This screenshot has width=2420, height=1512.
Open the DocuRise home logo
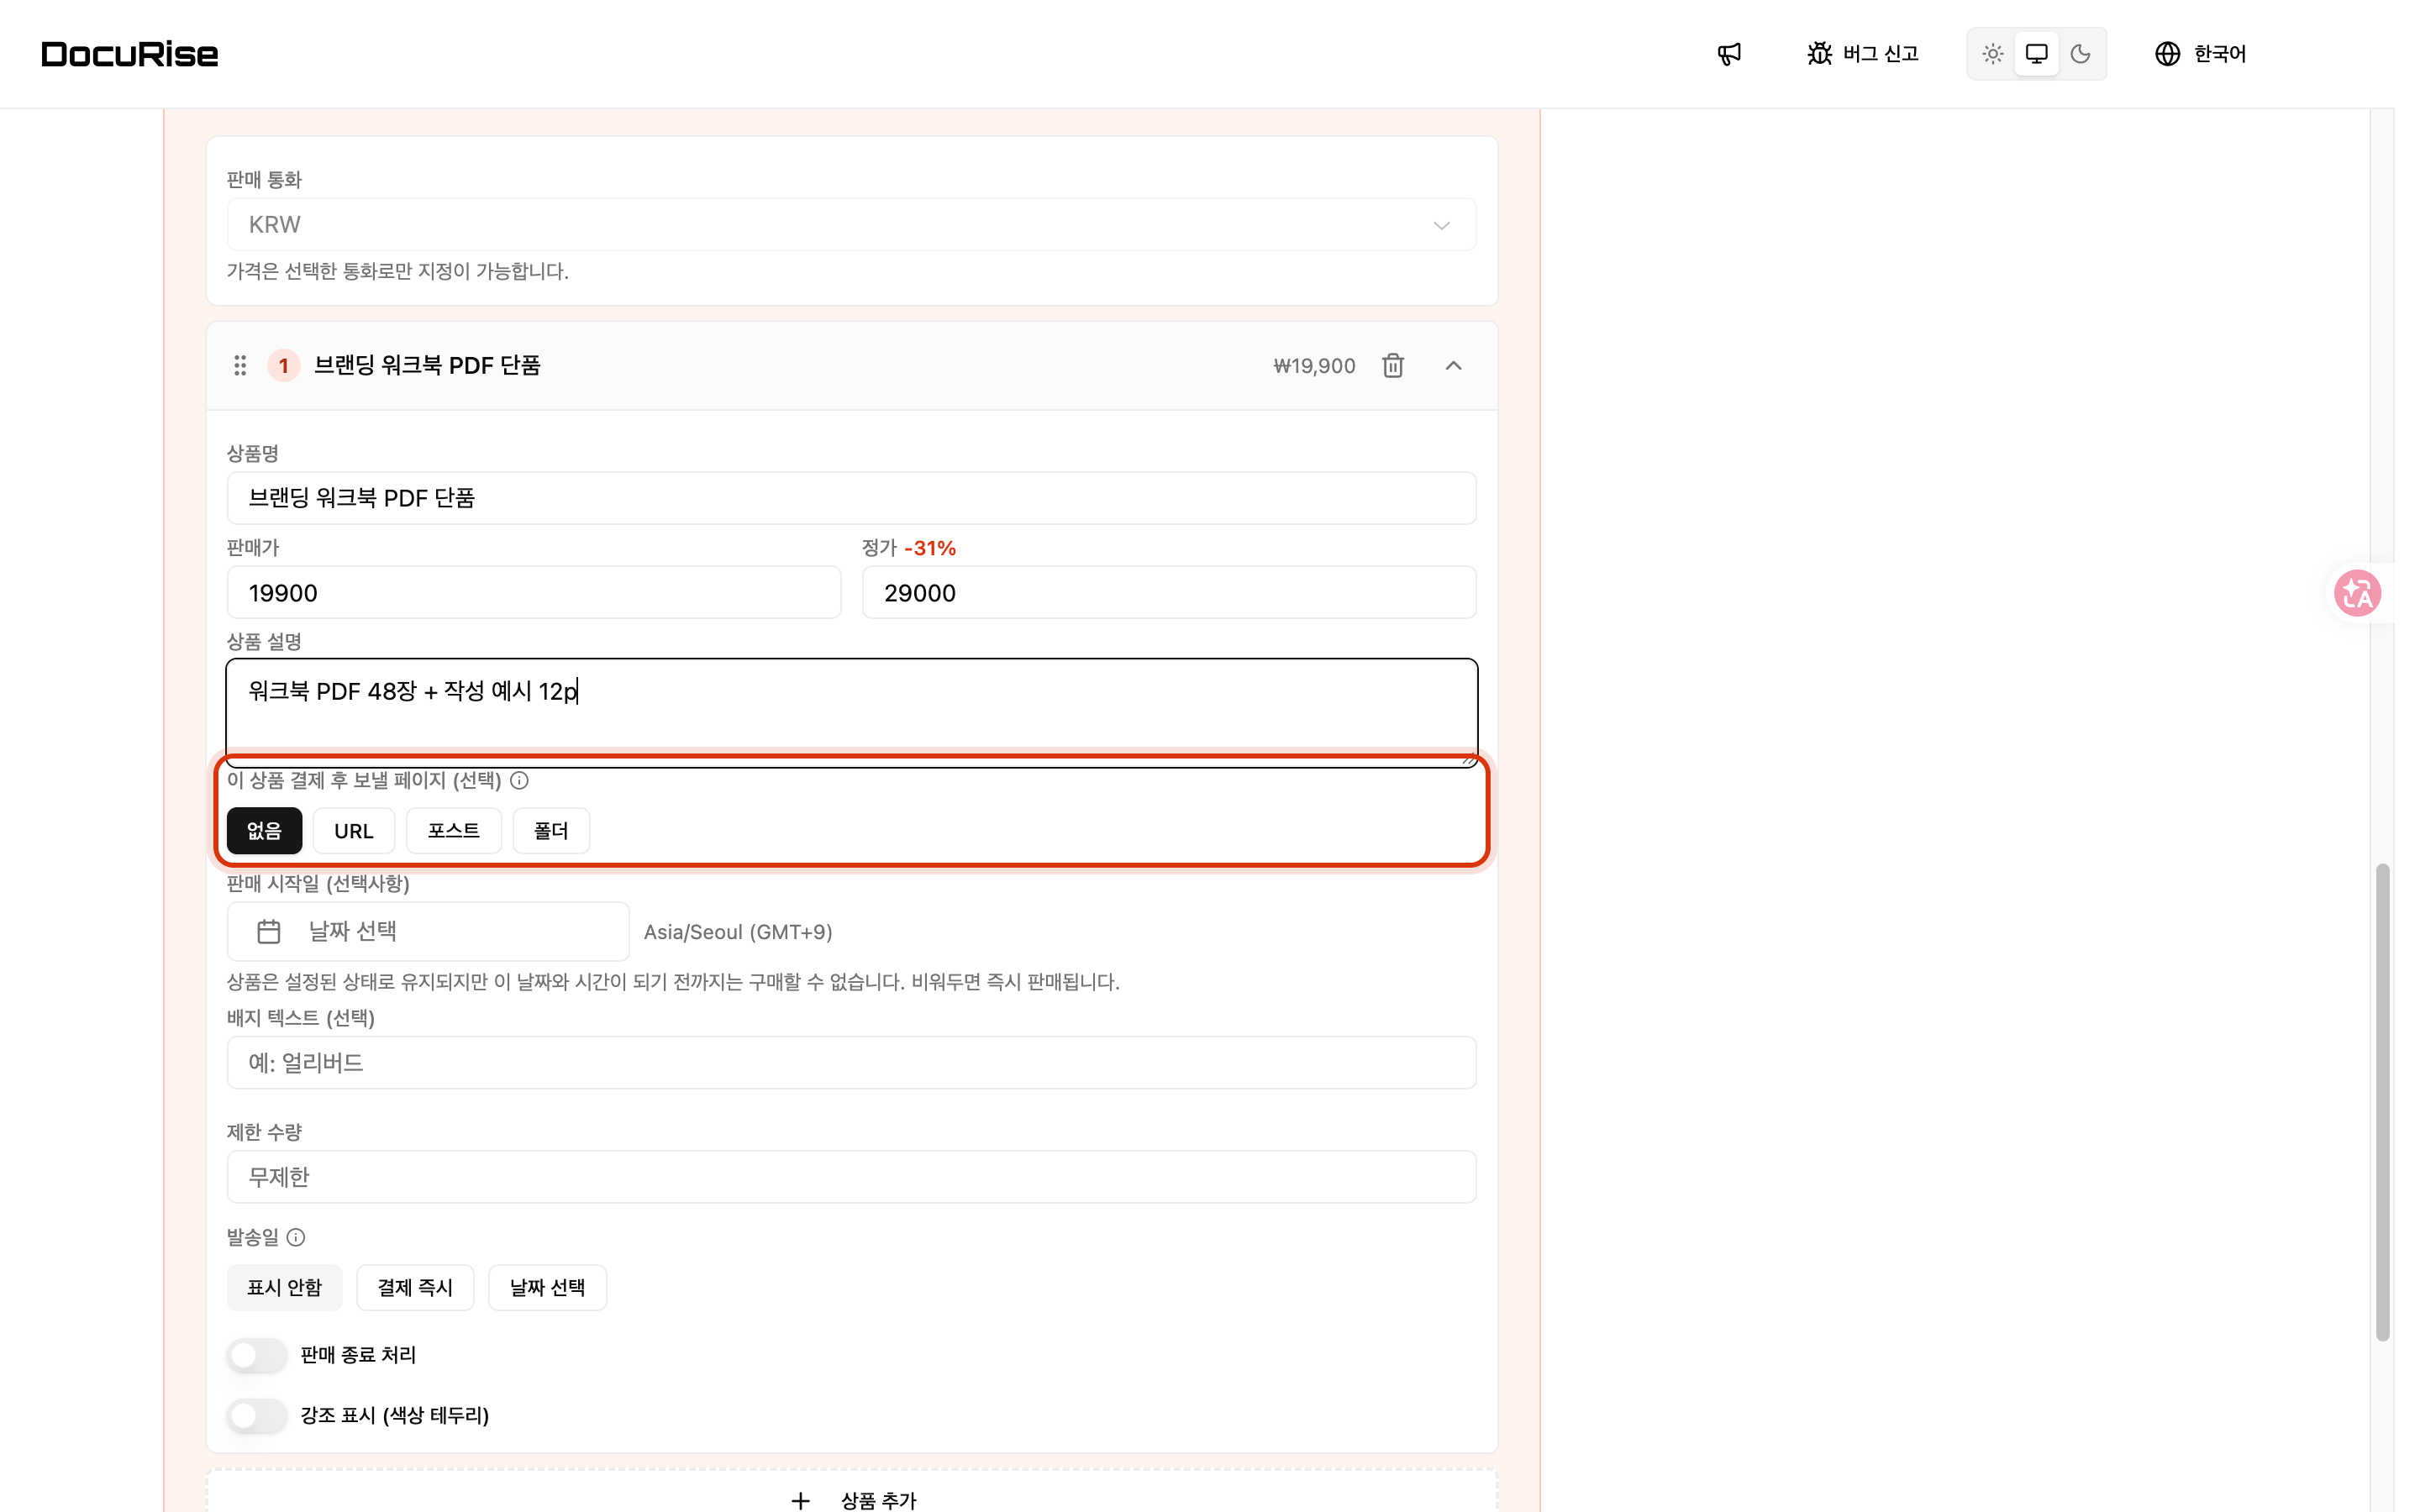(130, 54)
